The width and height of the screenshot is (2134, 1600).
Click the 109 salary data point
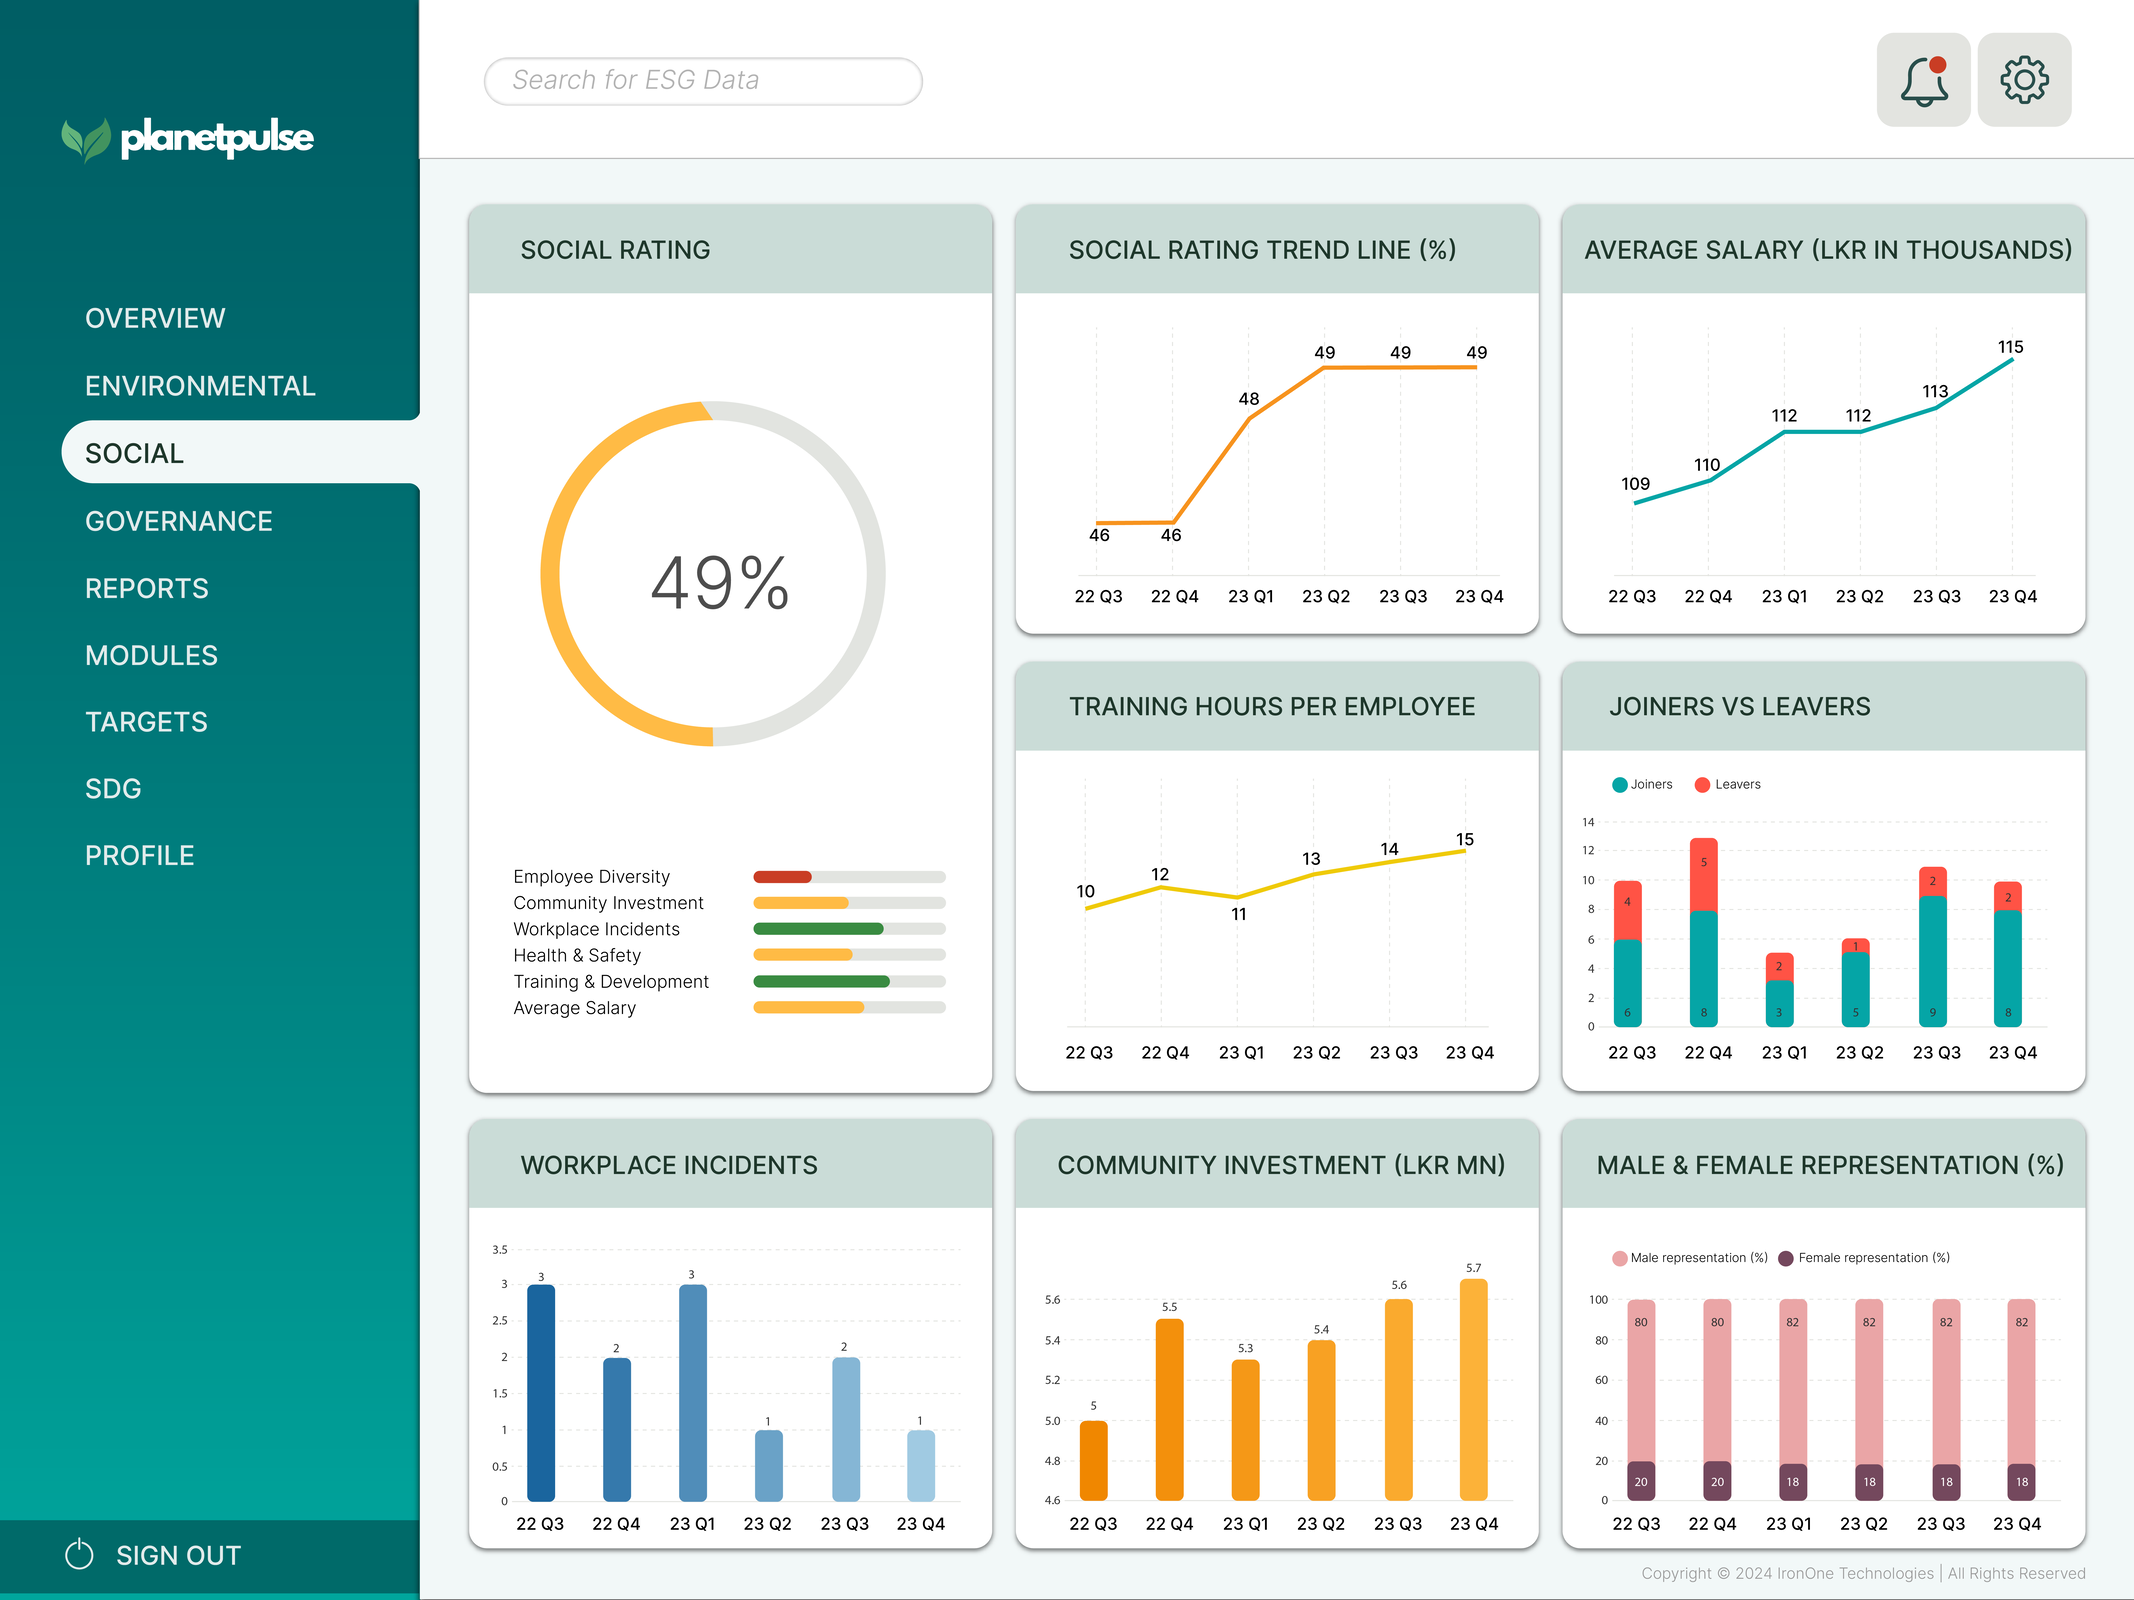click(x=1635, y=503)
